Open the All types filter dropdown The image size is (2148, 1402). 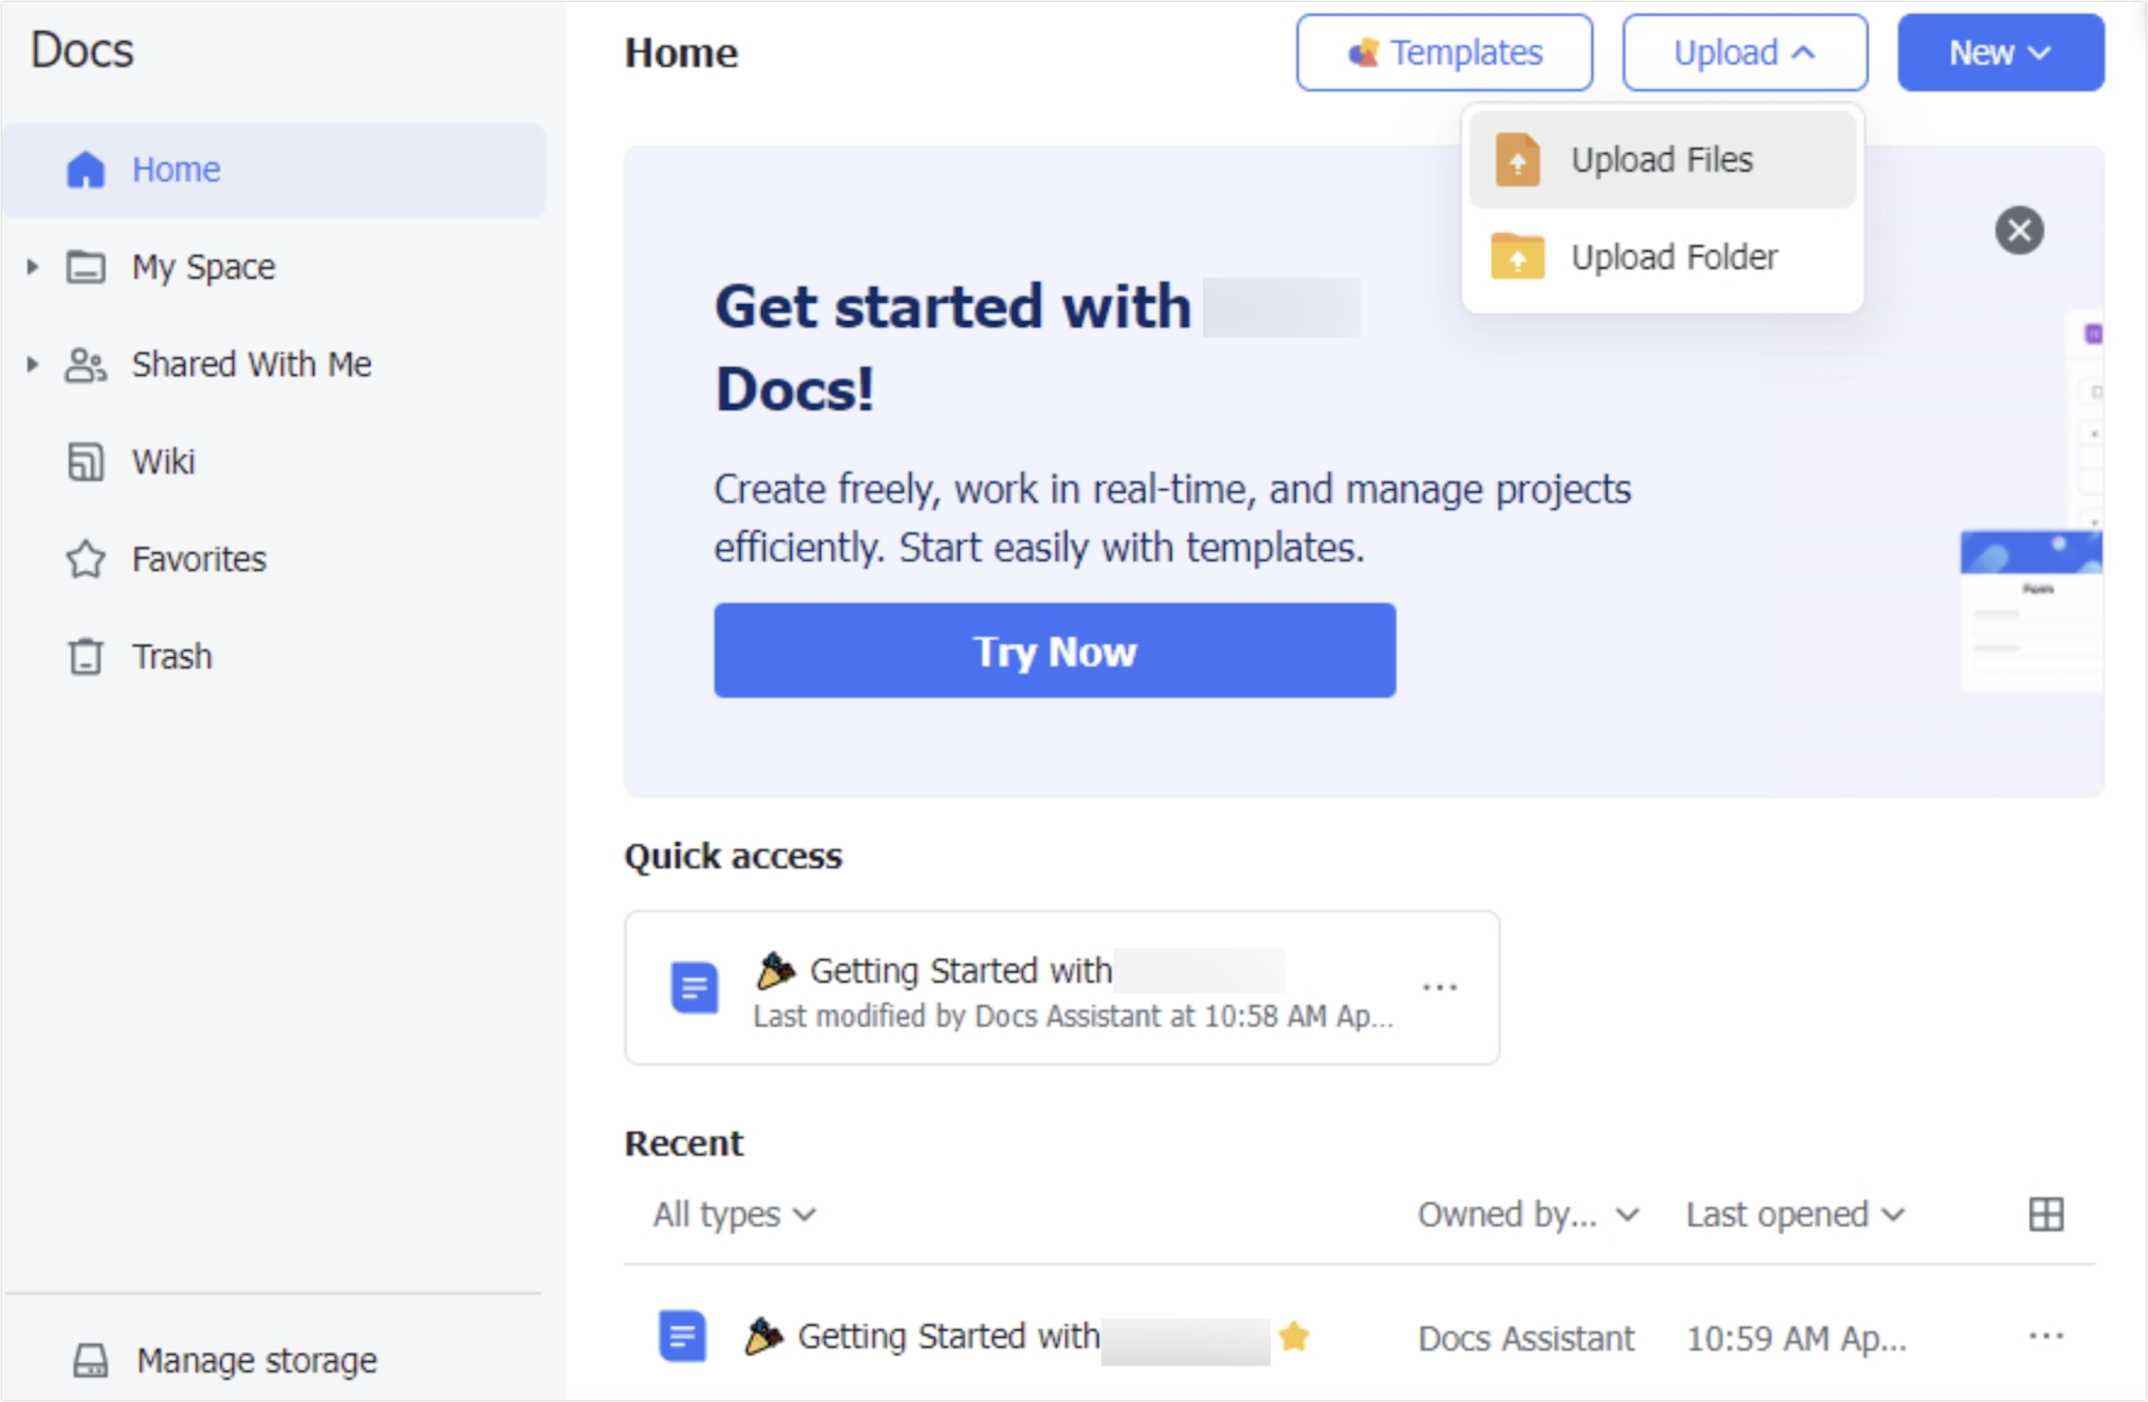tap(735, 1214)
